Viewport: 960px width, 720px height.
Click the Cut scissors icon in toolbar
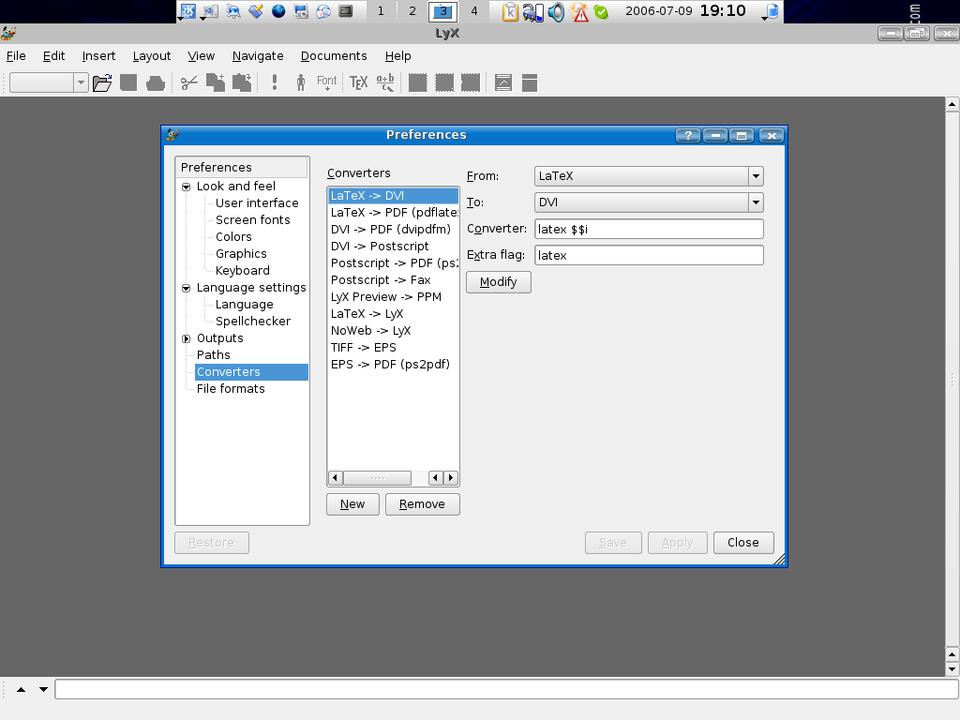coord(188,83)
